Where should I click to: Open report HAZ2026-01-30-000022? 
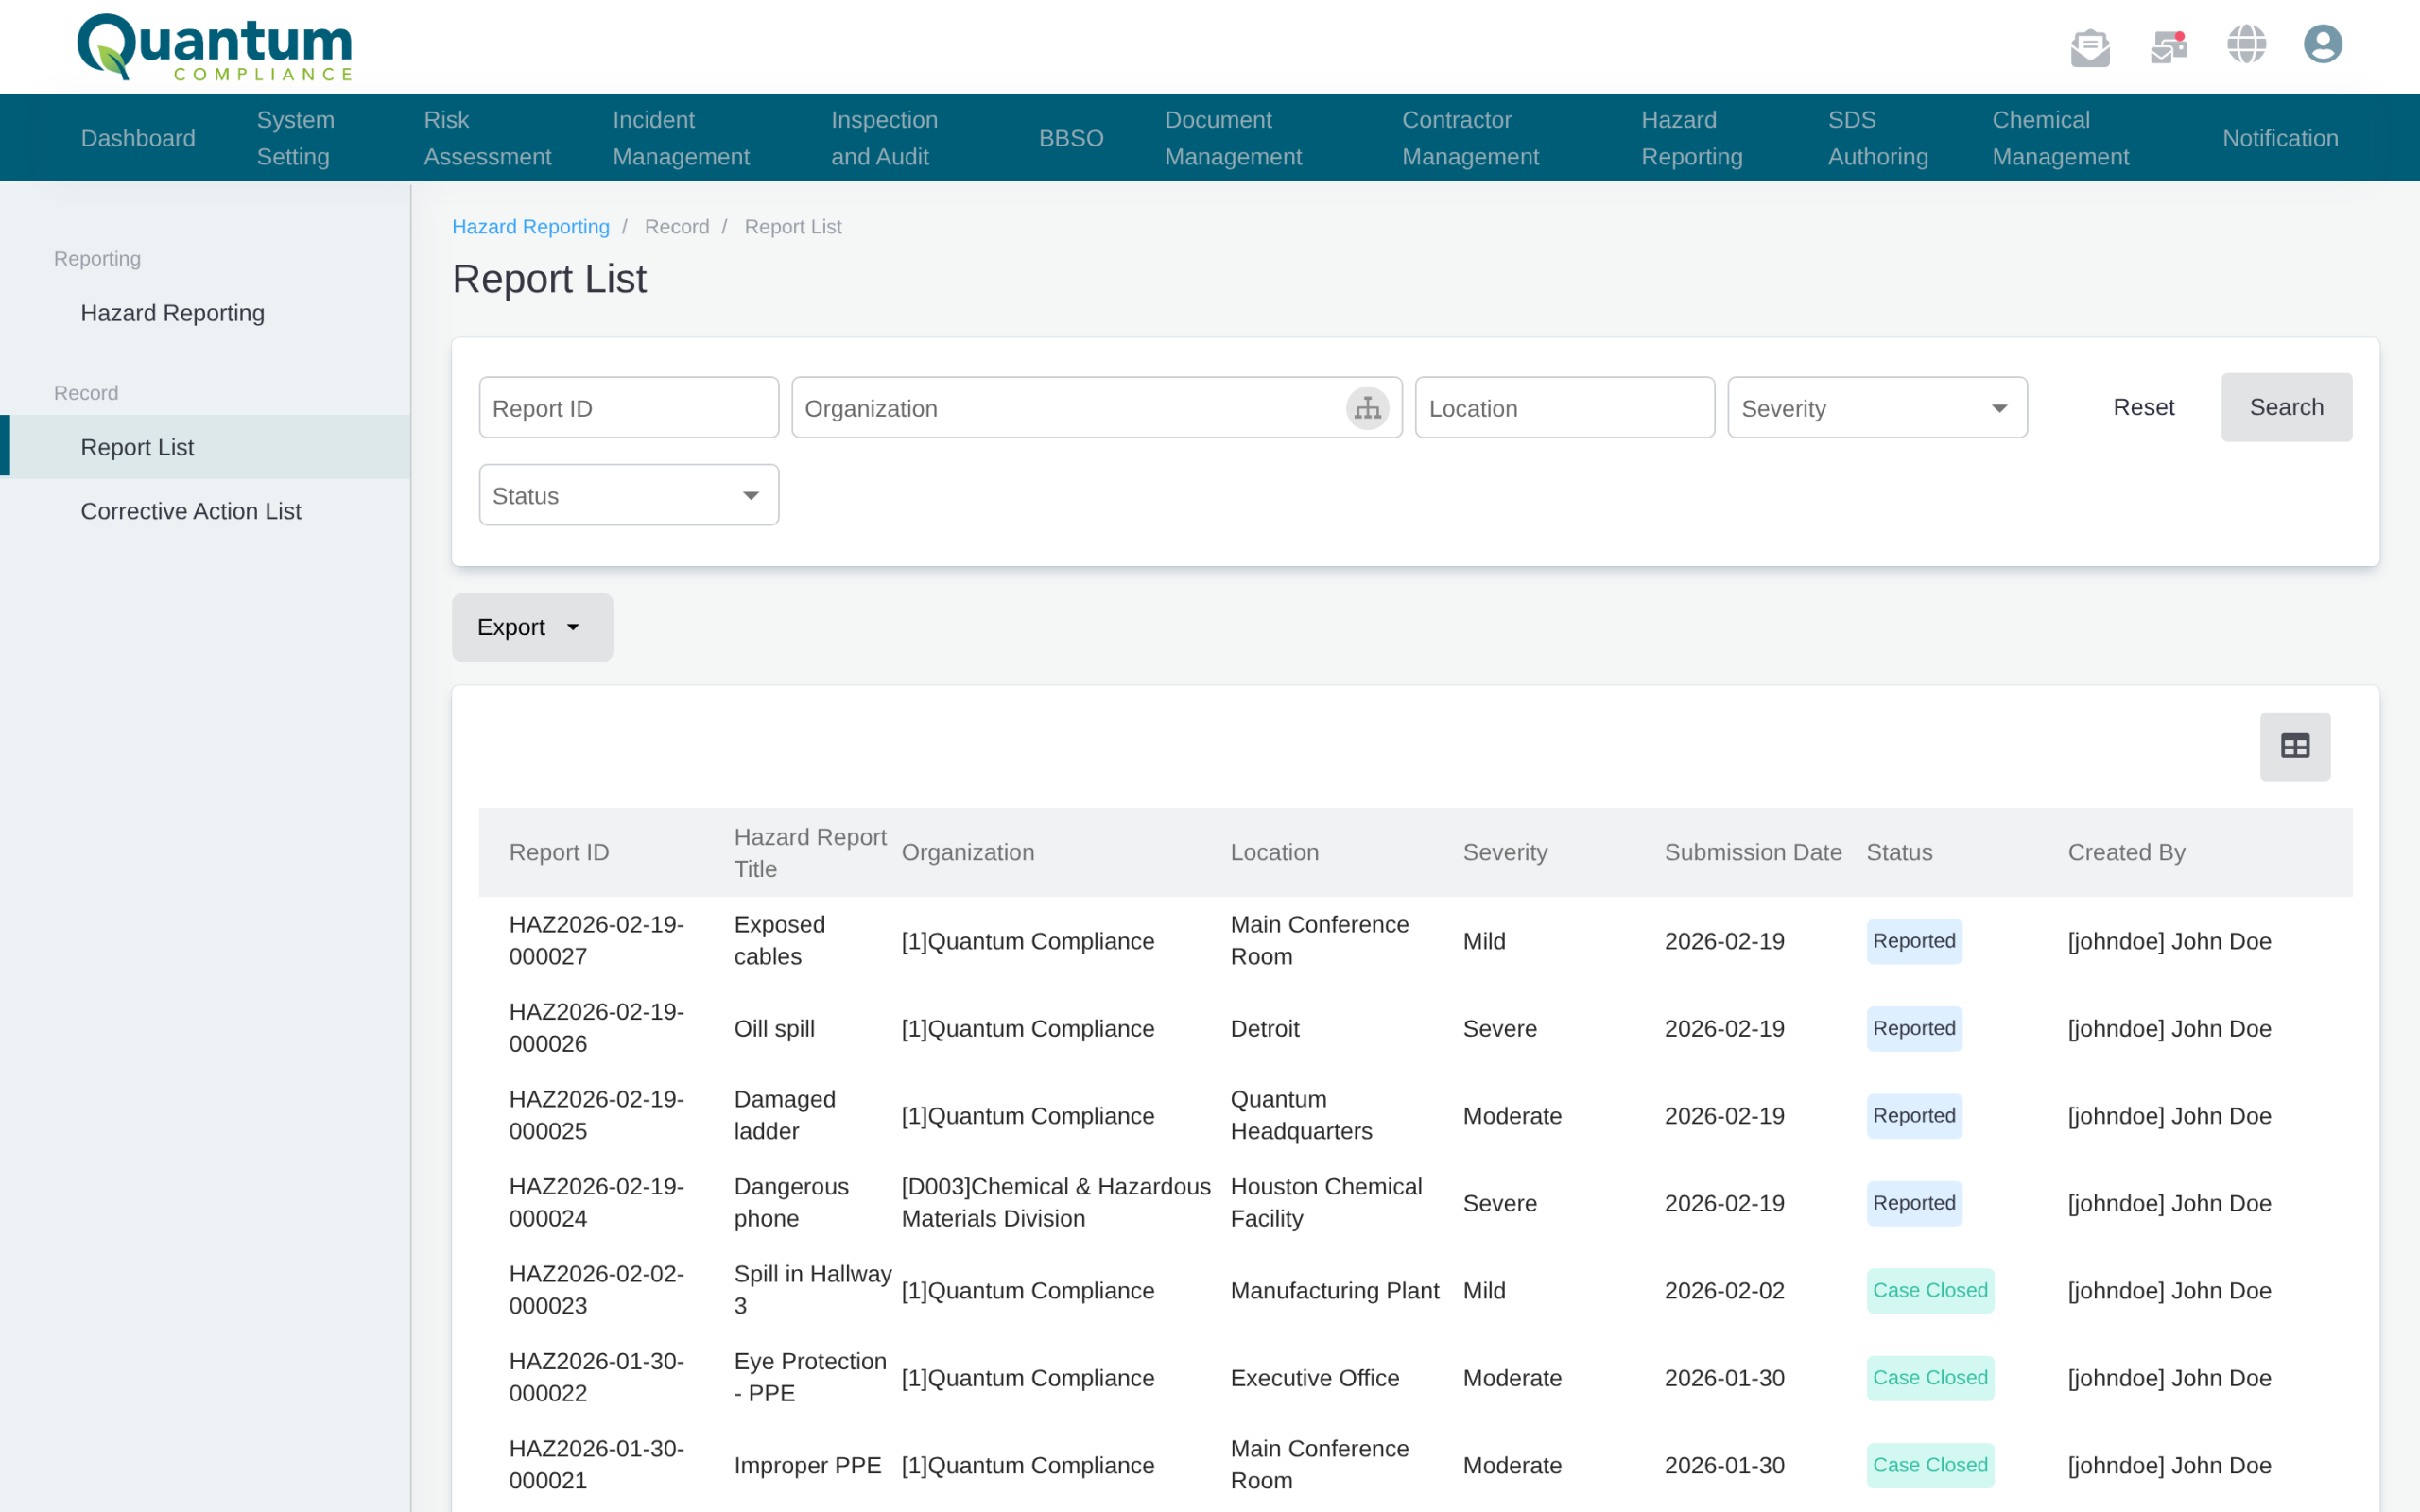[x=596, y=1377]
